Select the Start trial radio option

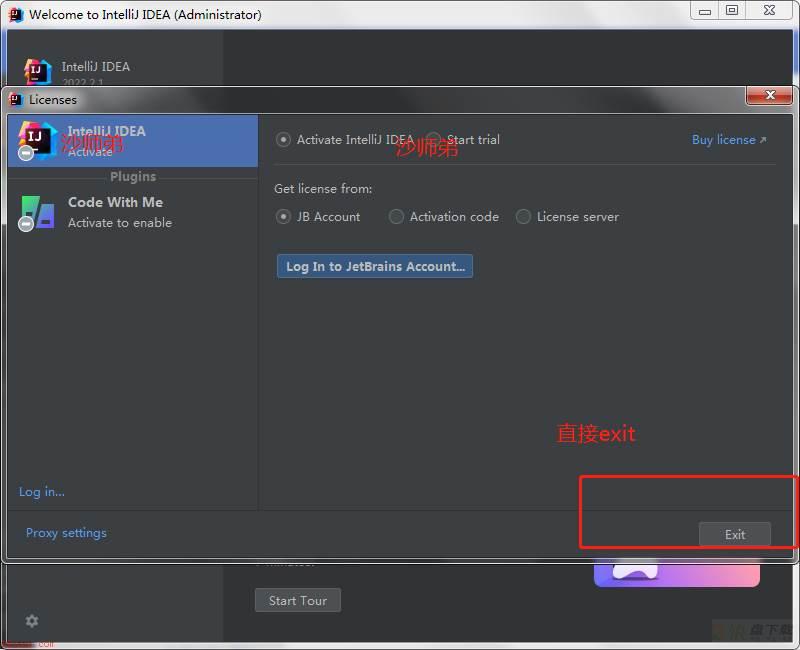(x=434, y=139)
